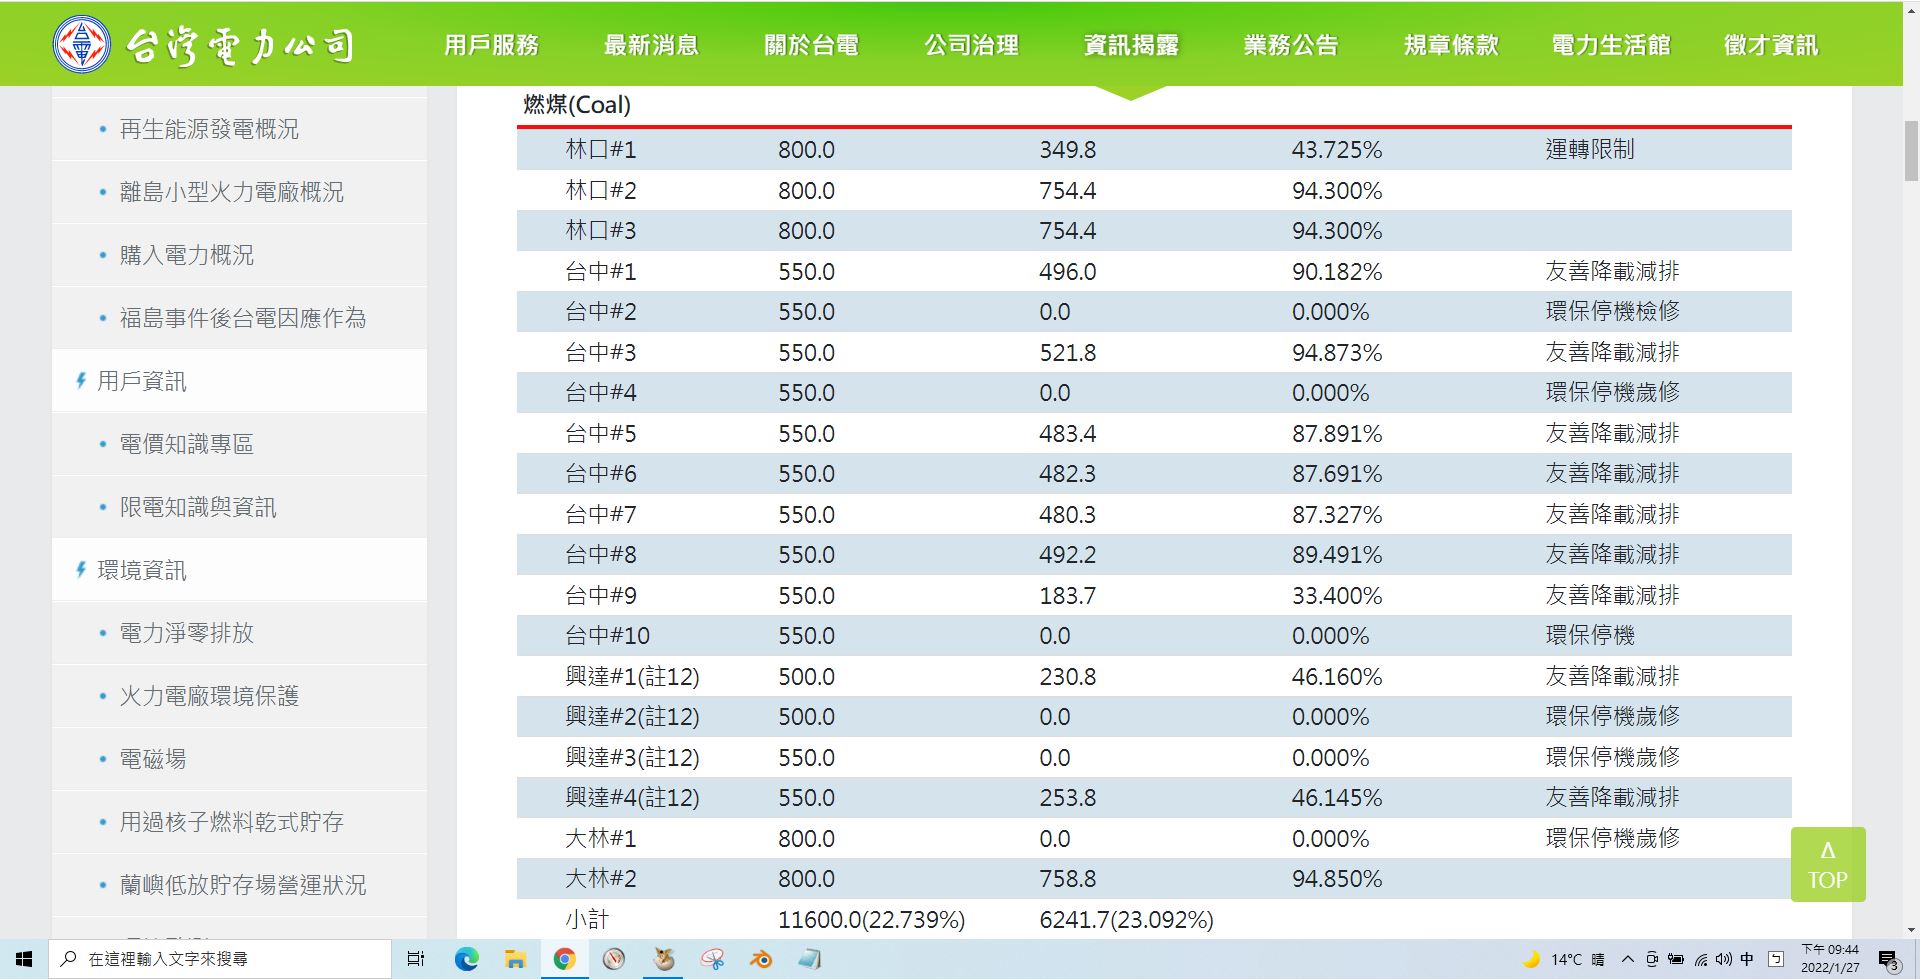Click the 環保停機 remark for 台中#10
The height and width of the screenshot is (979, 1920).
[1590, 636]
